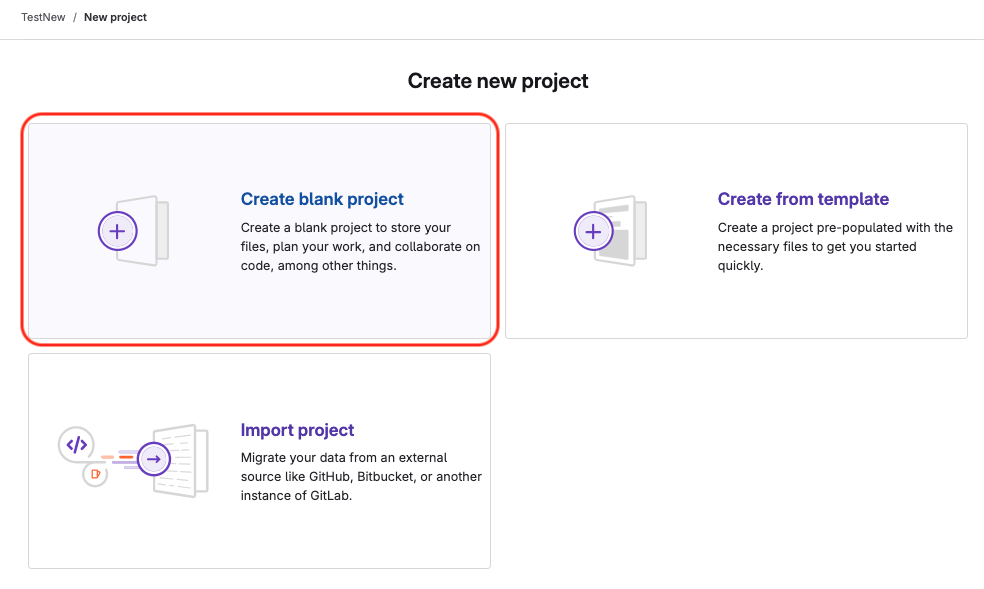Select the New project breadcrumb item
Image resolution: width=984 pixels, height=589 pixels.
(115, 17)
